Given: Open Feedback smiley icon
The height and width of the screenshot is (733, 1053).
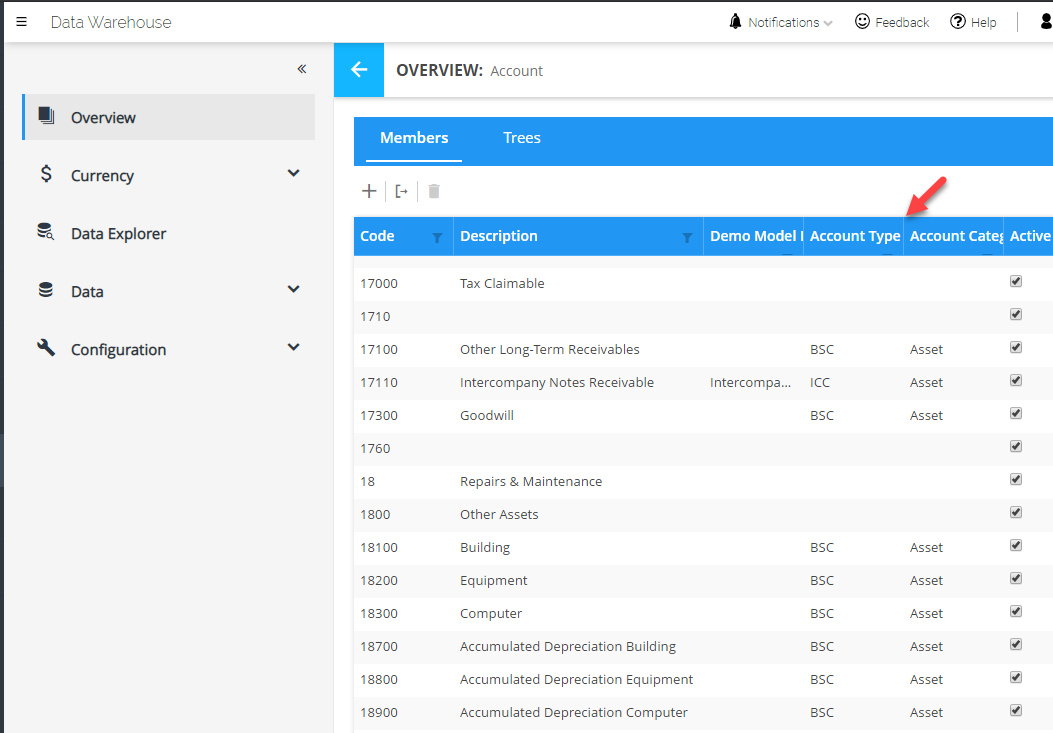Looking at the screenshot, I should (862, 22).
